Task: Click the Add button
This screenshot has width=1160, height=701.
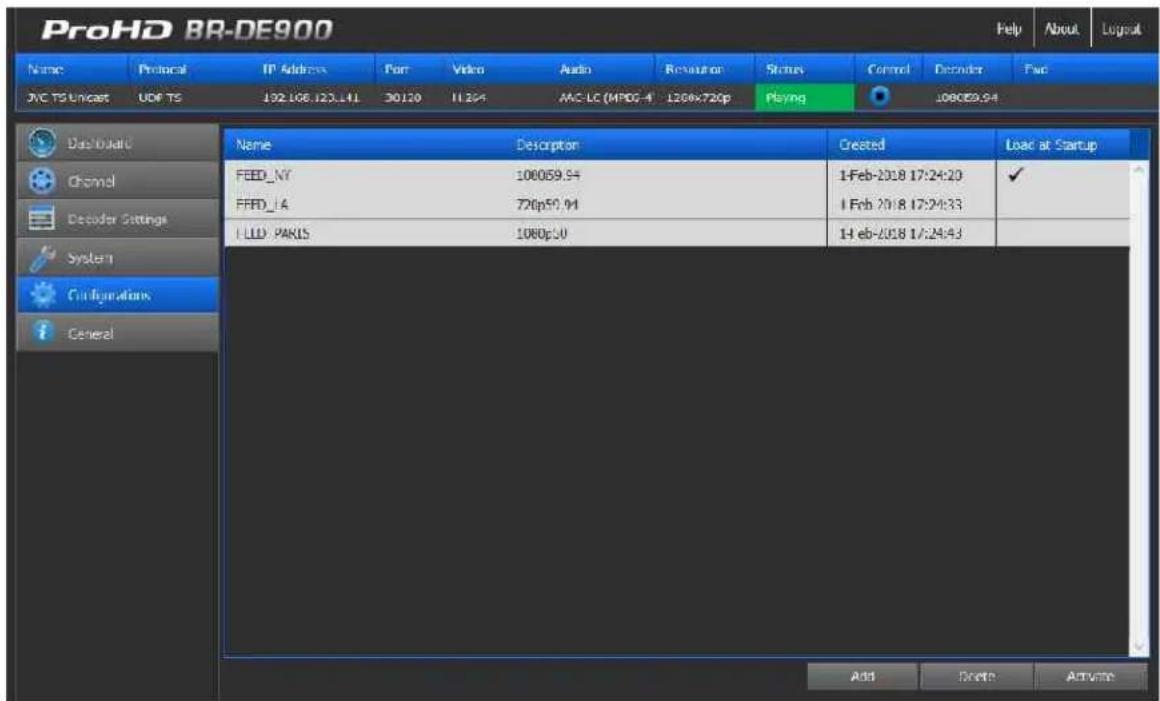Action: click(862, 676)
